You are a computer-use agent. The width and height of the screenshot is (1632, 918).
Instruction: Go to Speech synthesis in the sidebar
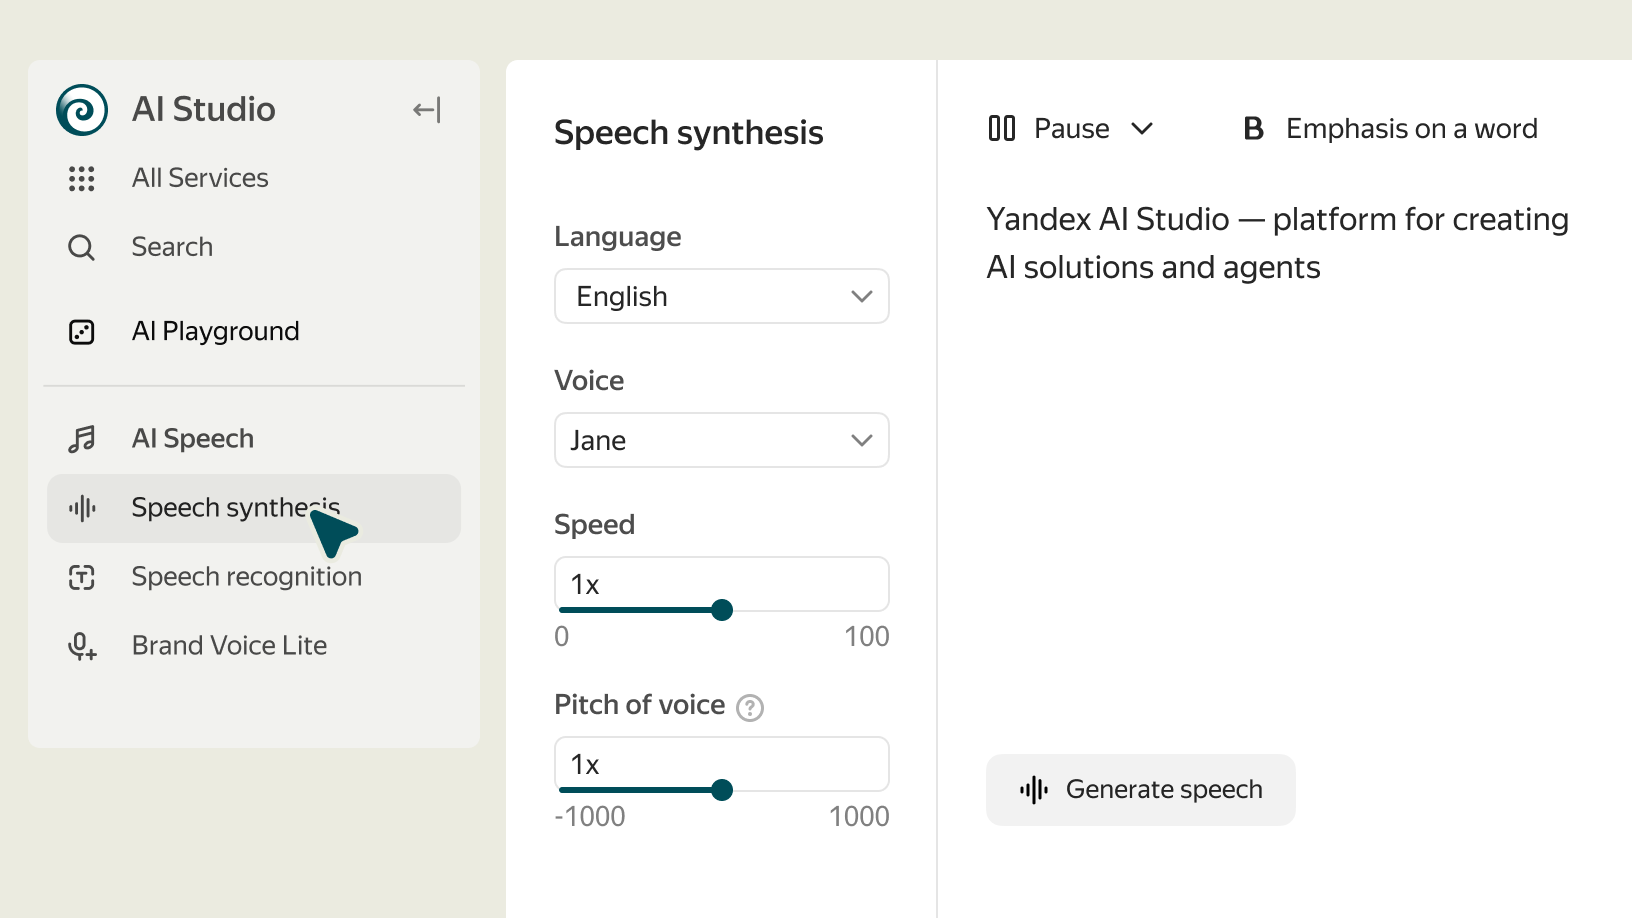click(x=236, y=508)
